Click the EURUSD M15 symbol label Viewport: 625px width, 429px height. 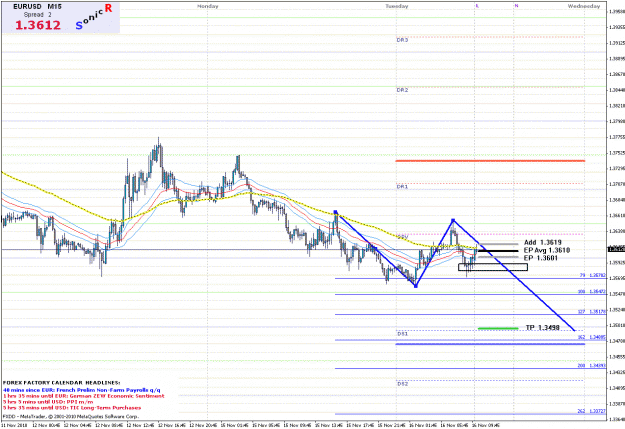pos(37,7)
